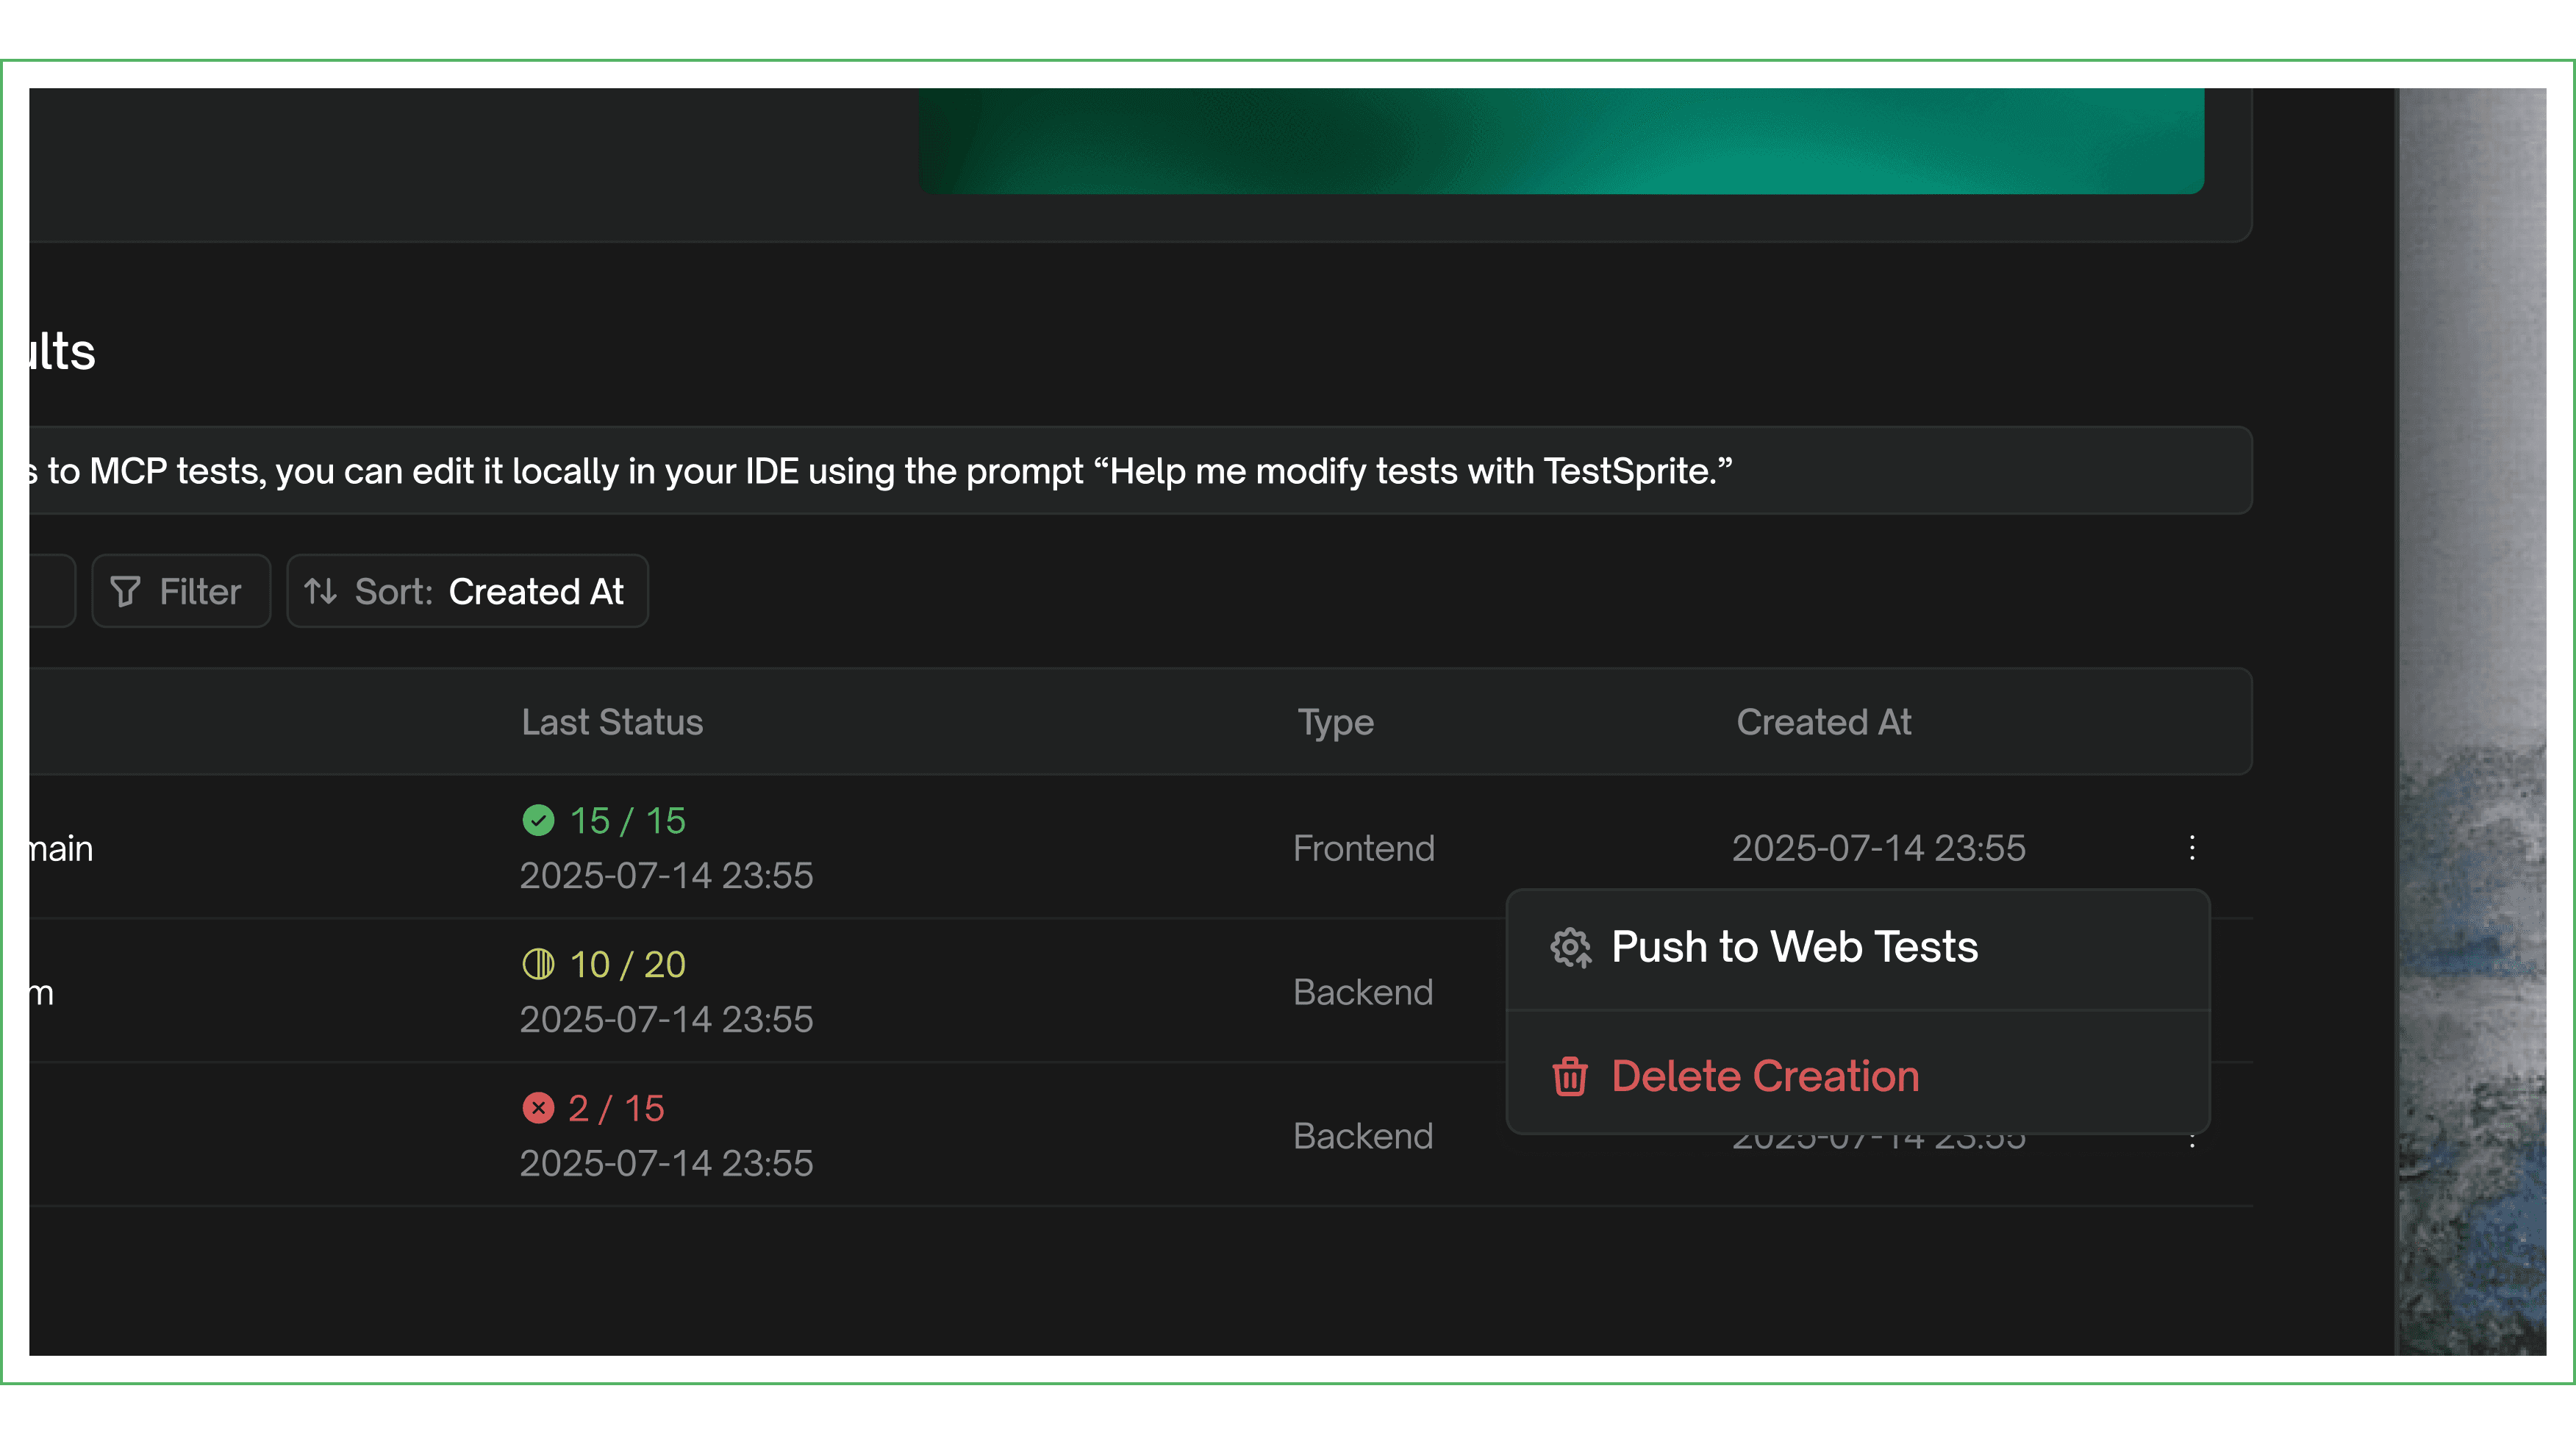The image size is (2576, 1444).
Task: Click the sort arrows icon
Action: (320, 592)
